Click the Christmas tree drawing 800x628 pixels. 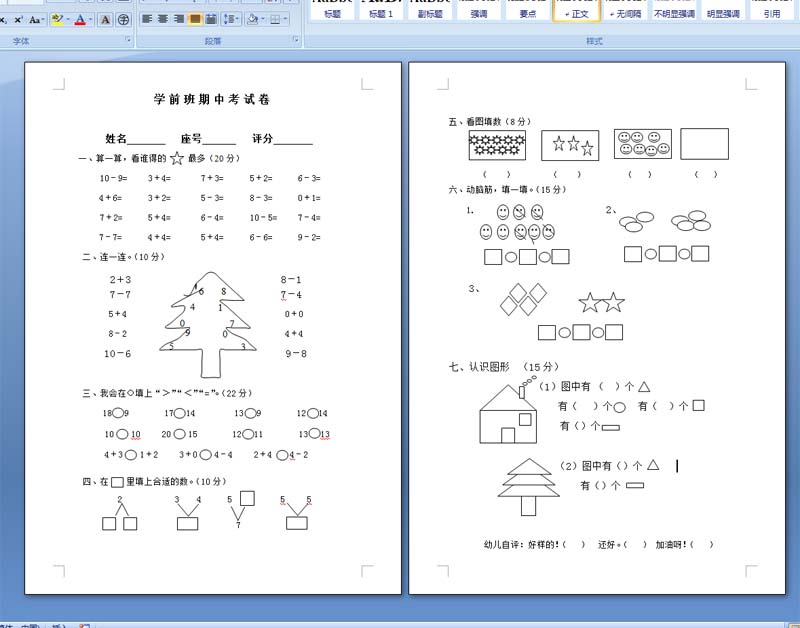coord(208,324)
